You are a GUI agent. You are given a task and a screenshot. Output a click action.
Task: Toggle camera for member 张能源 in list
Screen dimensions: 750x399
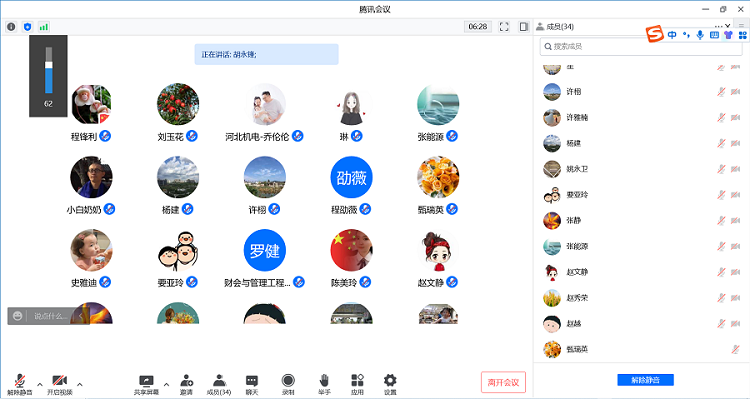(736, 247)
